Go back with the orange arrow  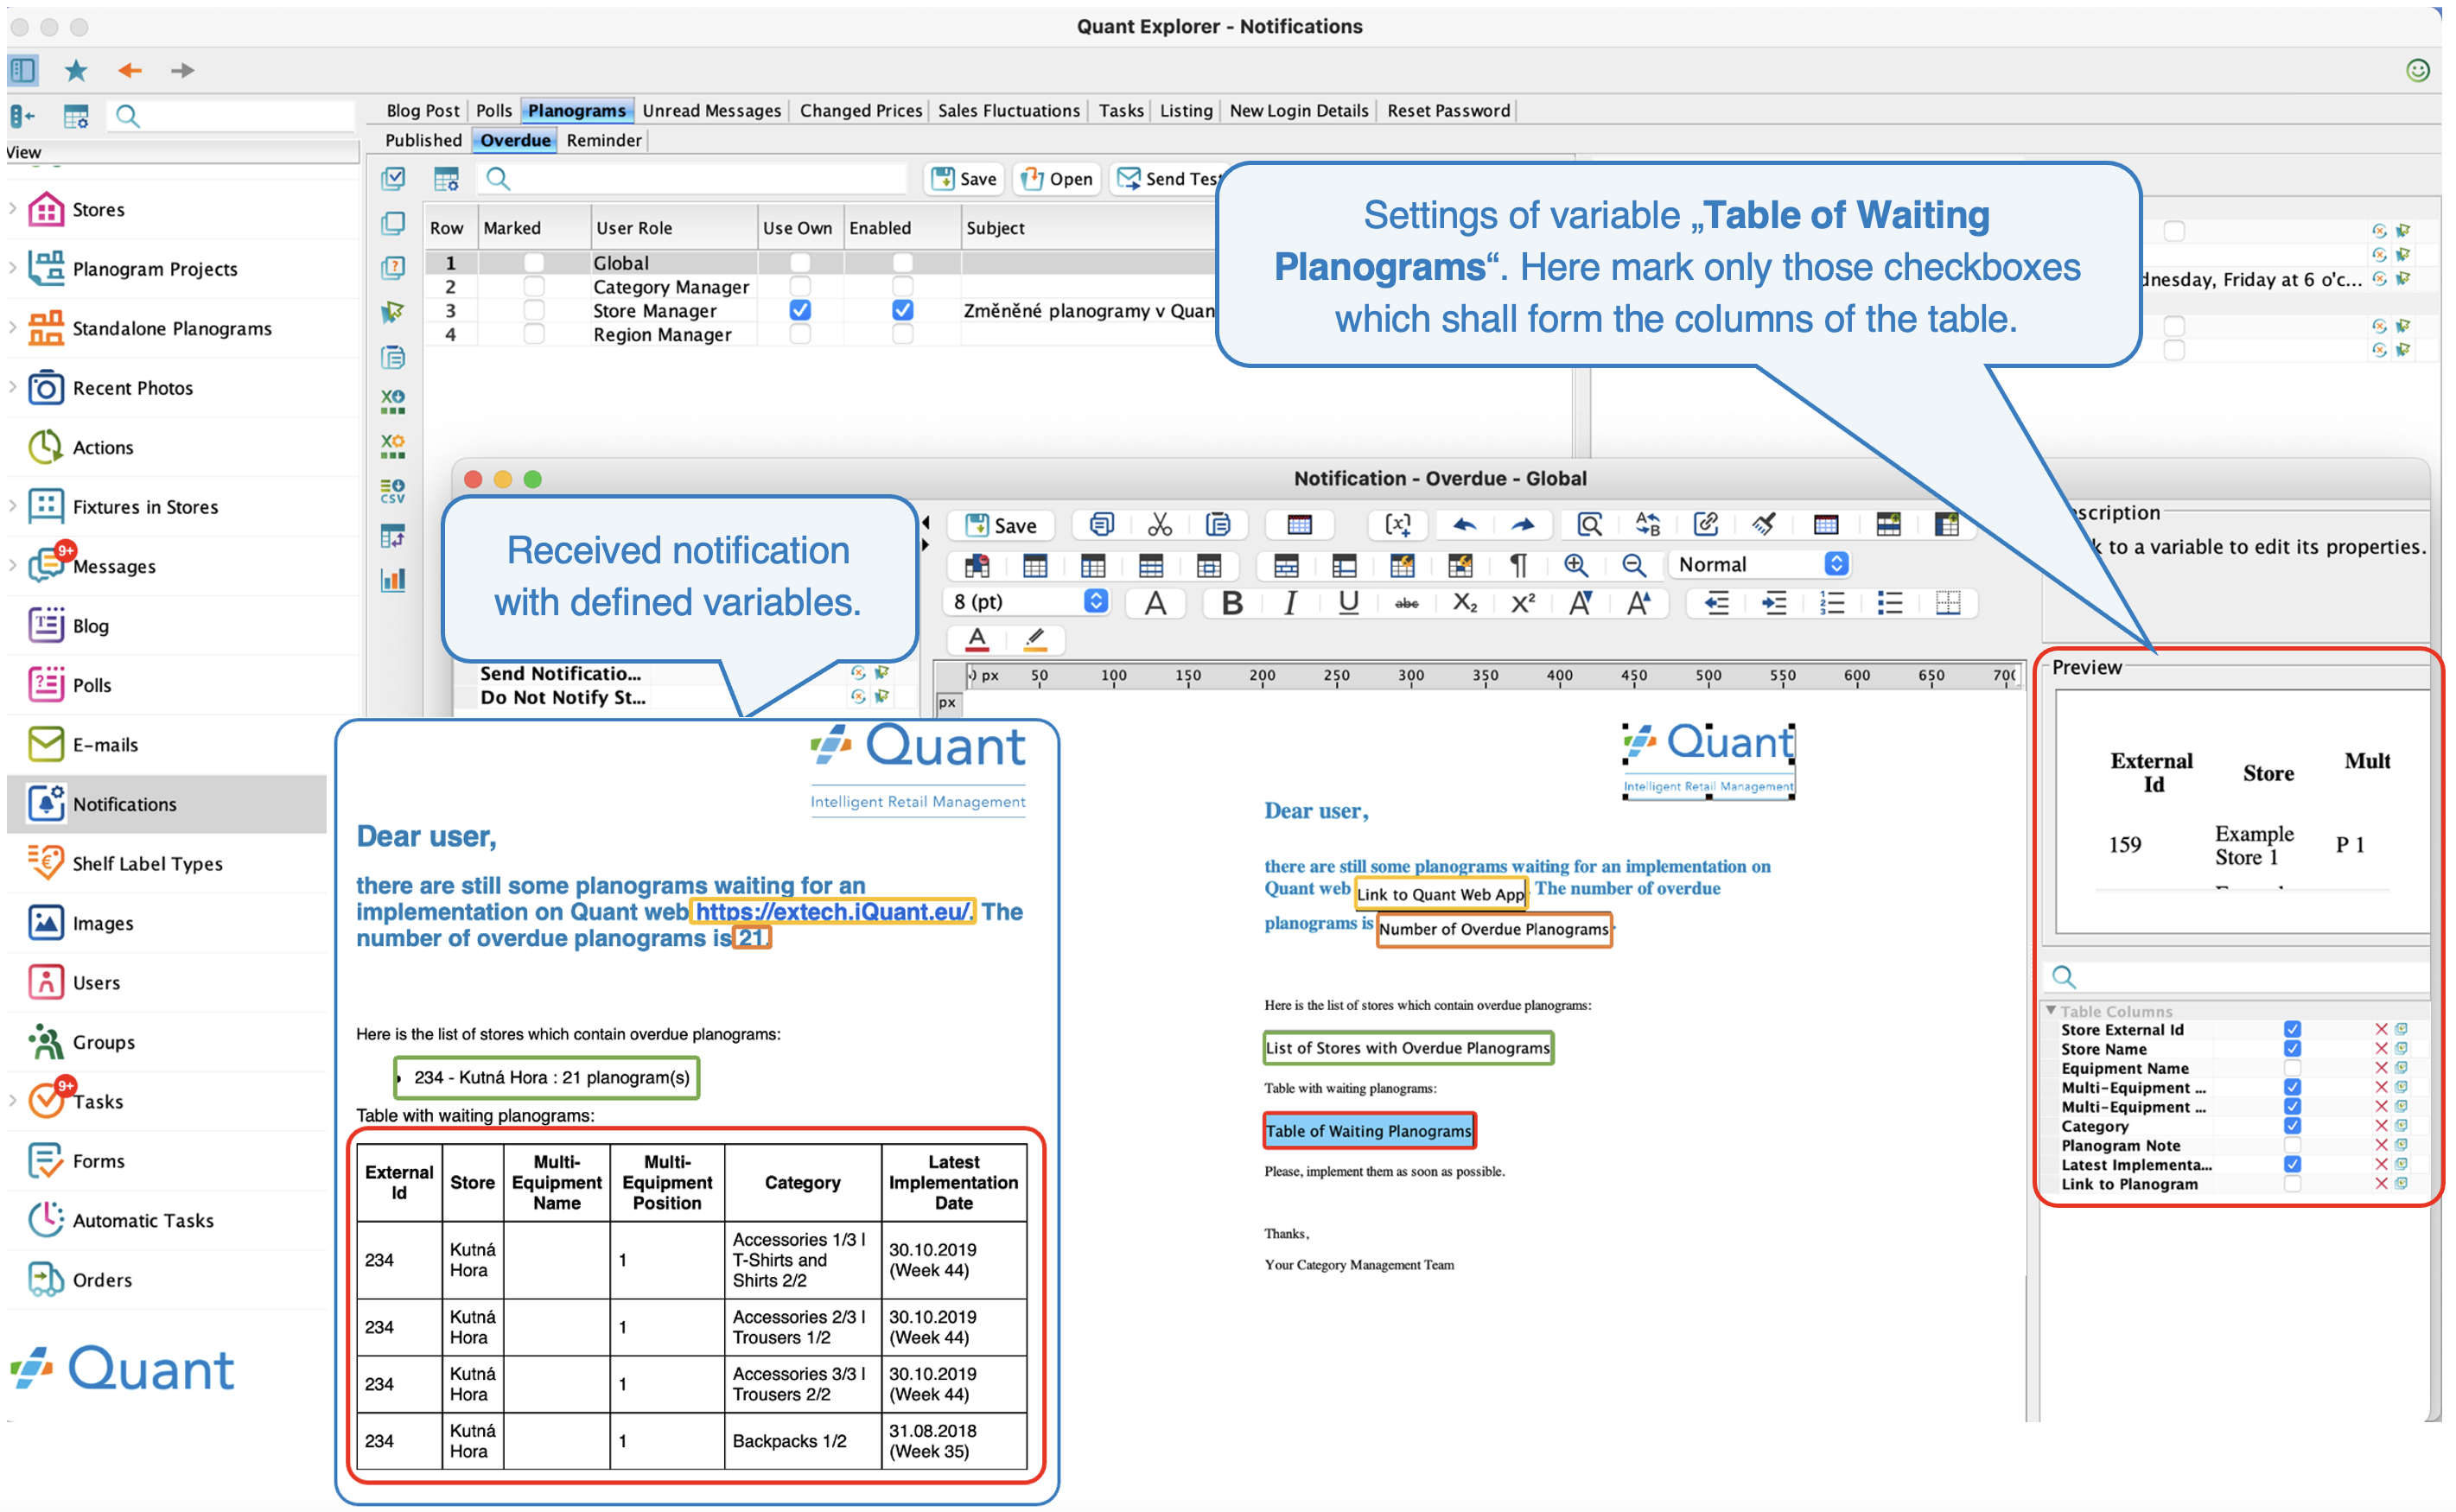(130, 70)
